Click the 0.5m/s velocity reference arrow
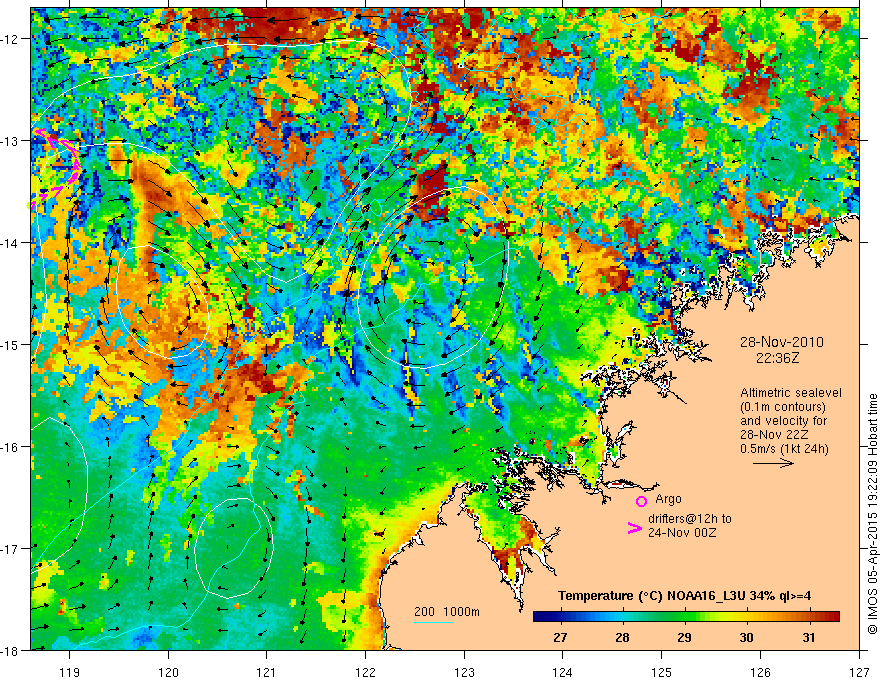 pyautogui.click(x=773, y=463)
